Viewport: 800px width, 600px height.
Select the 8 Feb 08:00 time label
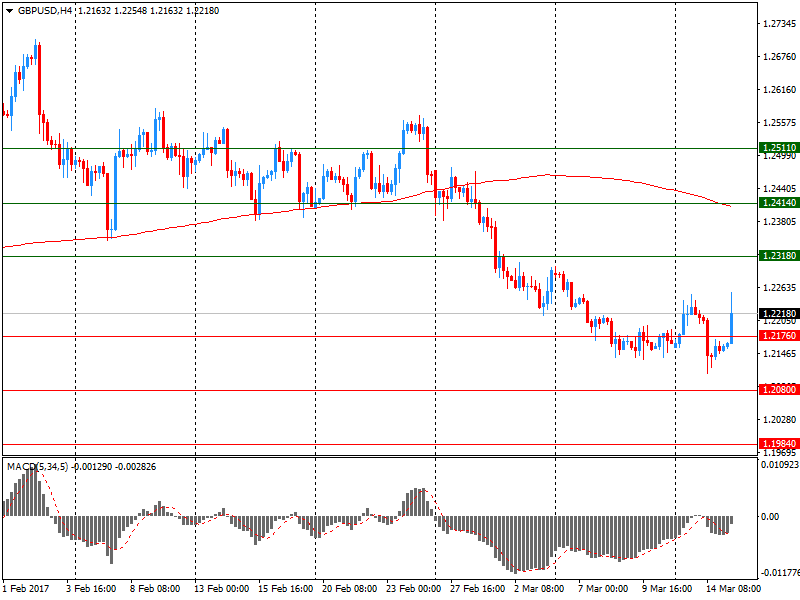155,589
